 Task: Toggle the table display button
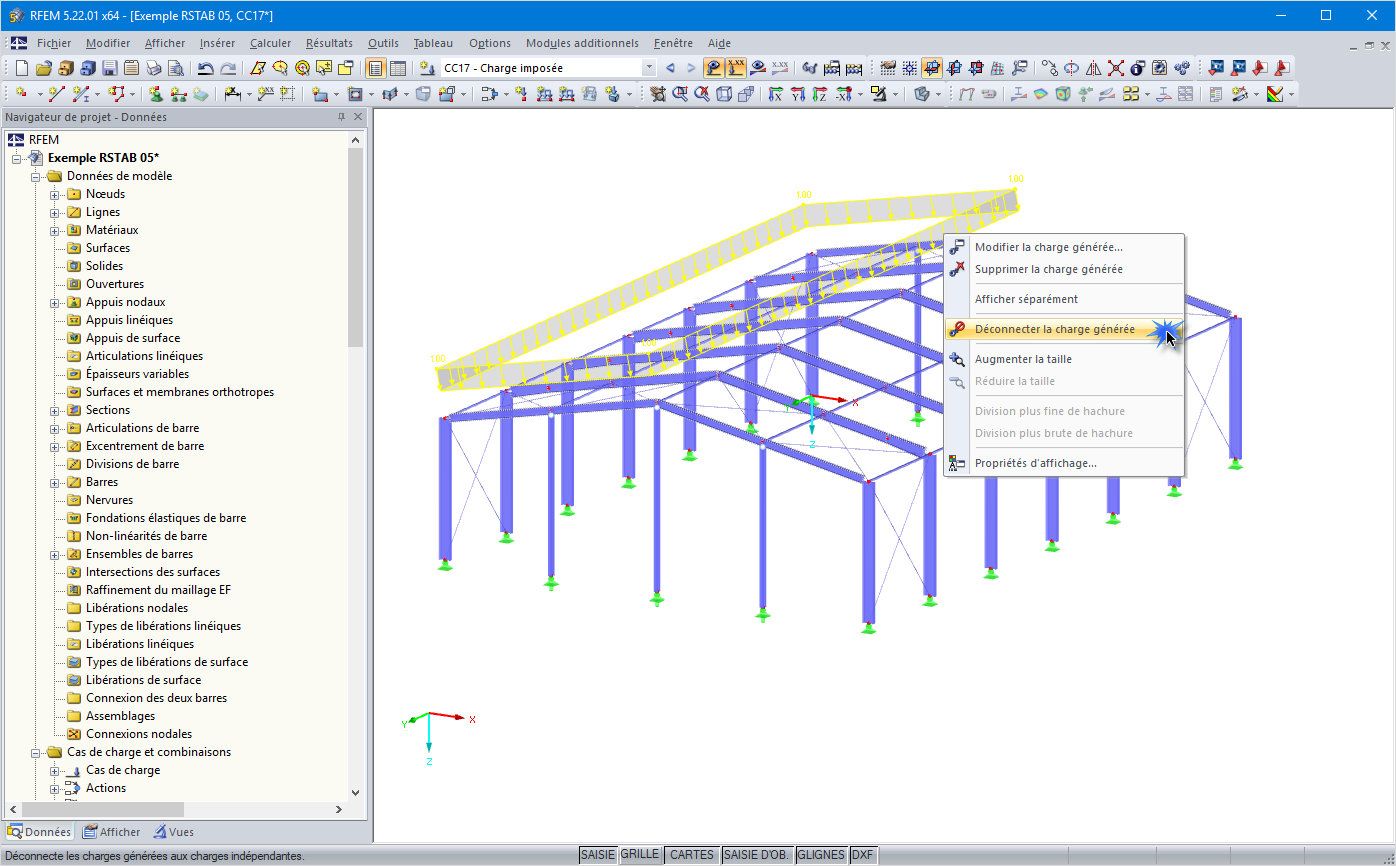(397, 68)
